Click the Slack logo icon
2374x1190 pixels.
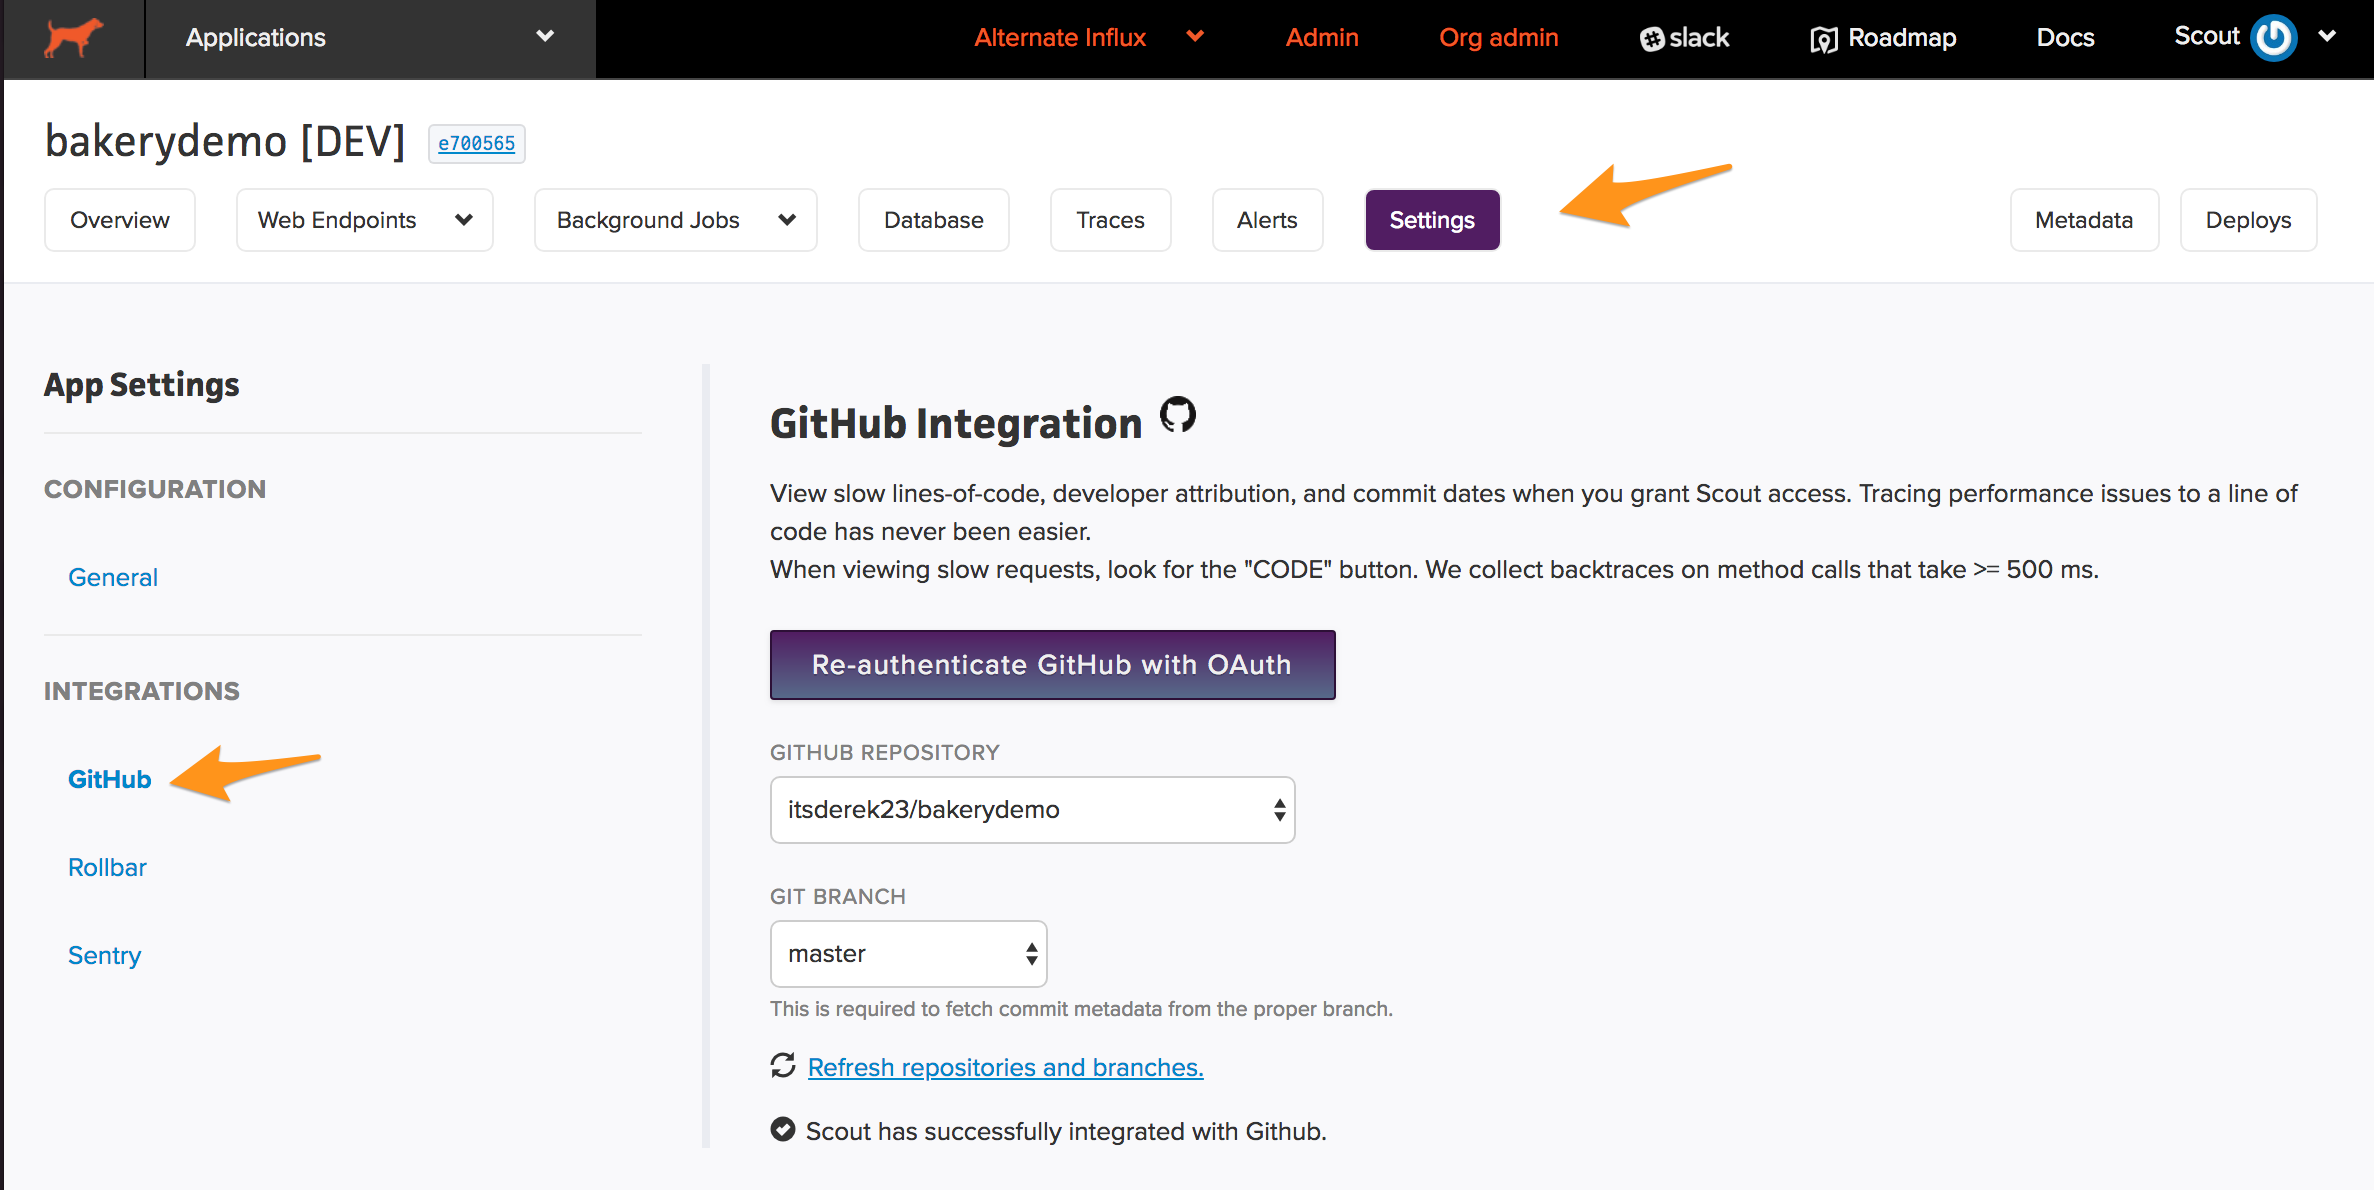[1652, 38]
